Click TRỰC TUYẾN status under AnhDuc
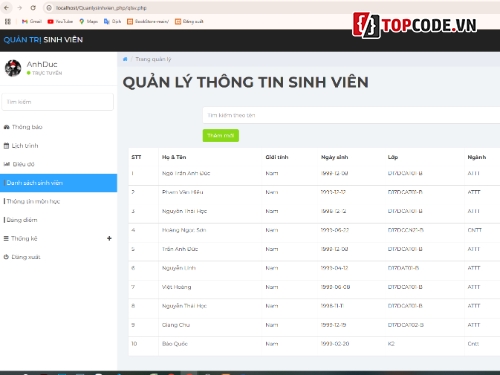Screen dimensions: 500x375 [x=47, y=73]
